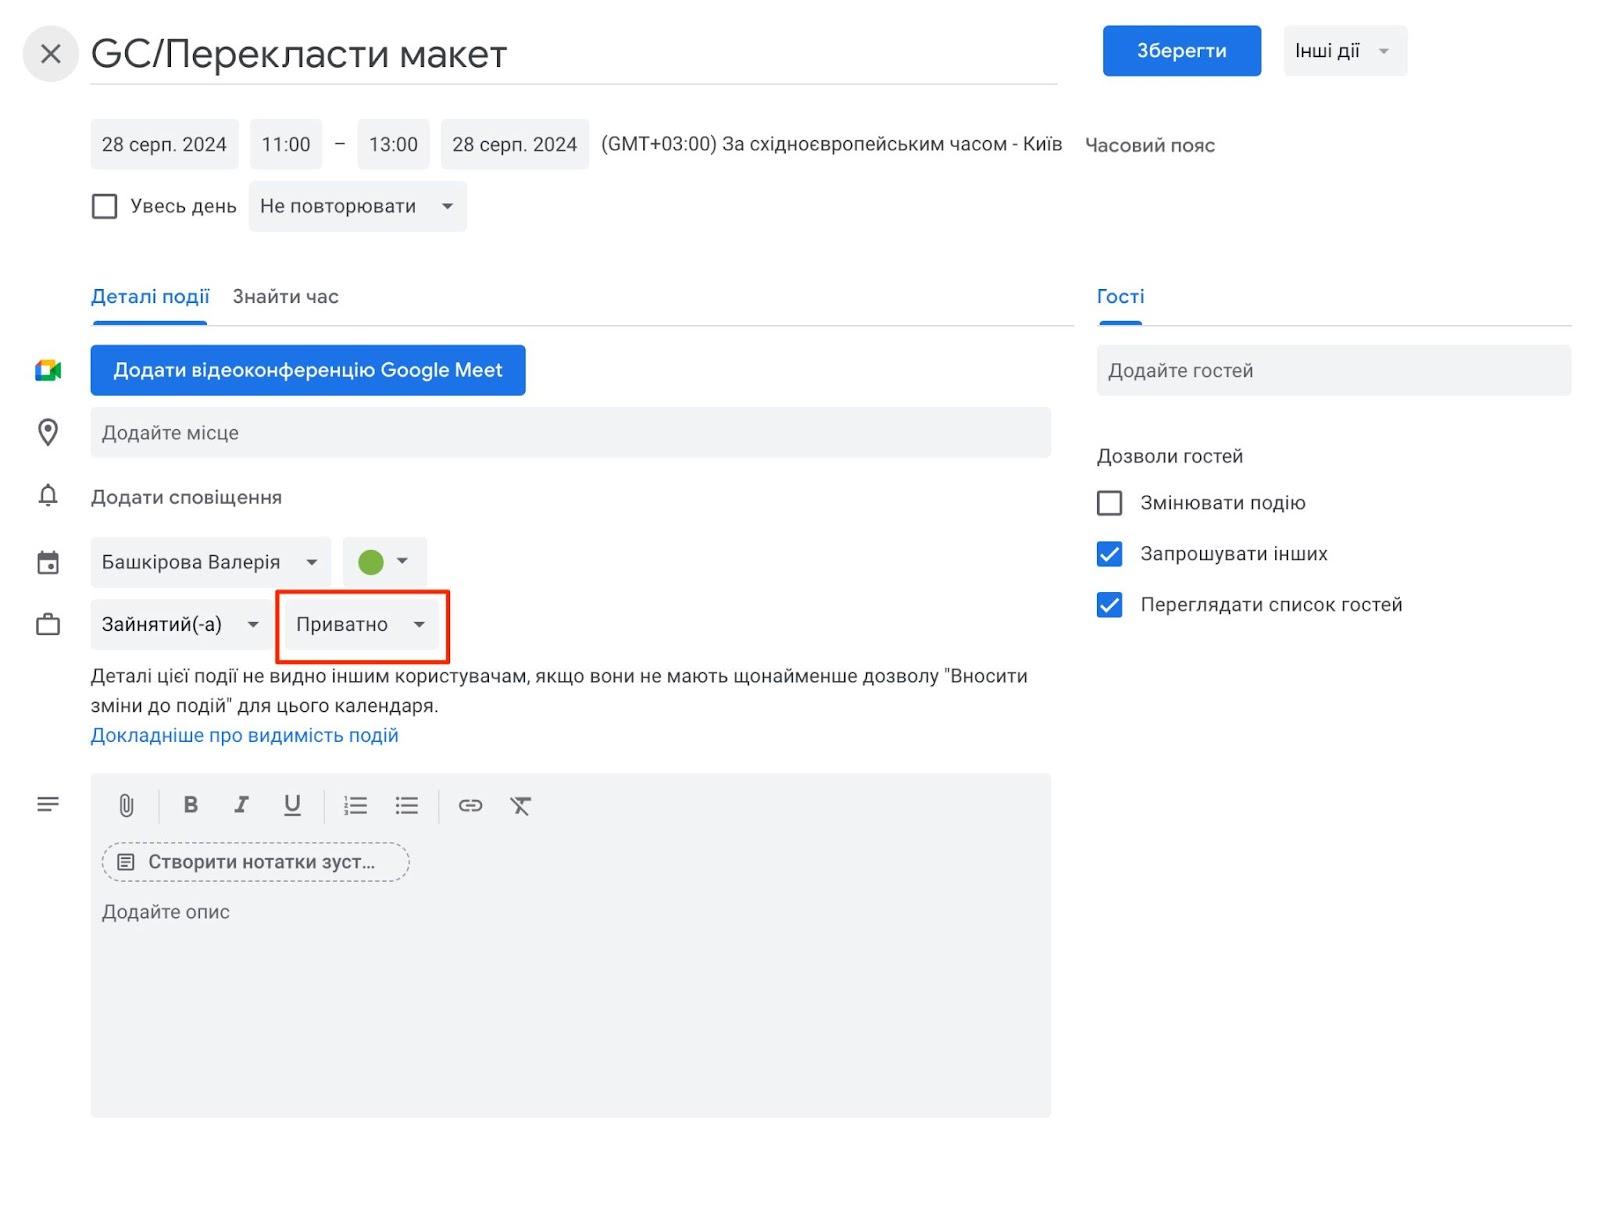1600x1231 pixels.
Task: Open 'Докладніше про видимість подій' link
Action: [244, 736]
